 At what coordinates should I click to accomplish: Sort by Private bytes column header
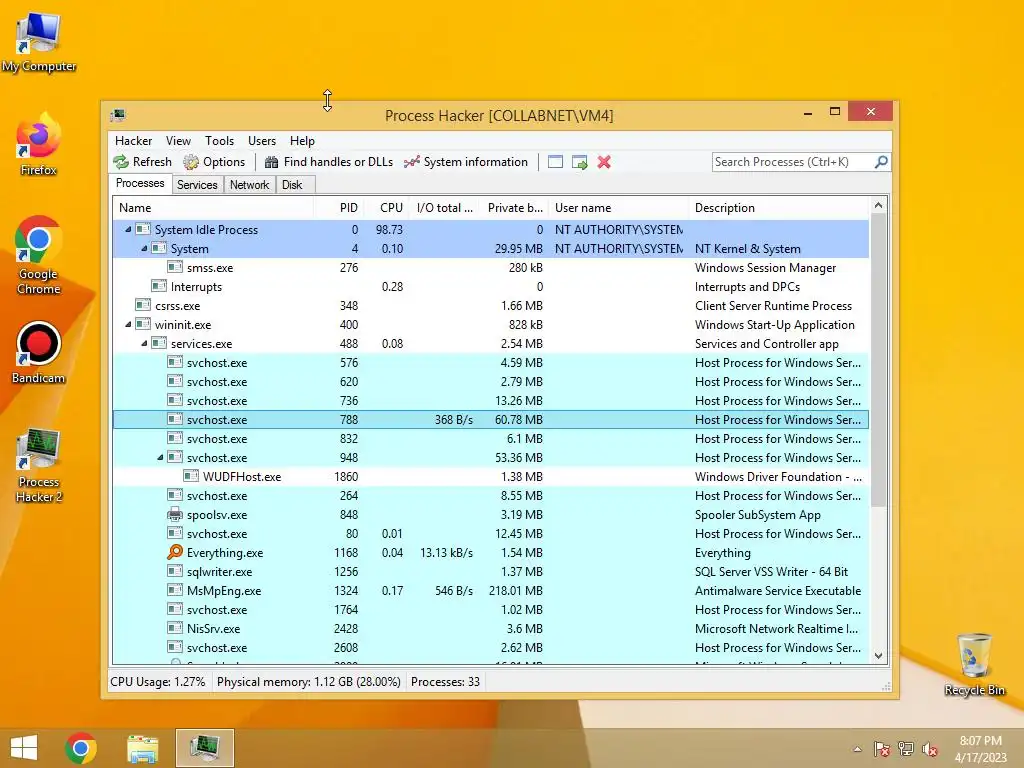coord(515,208)
